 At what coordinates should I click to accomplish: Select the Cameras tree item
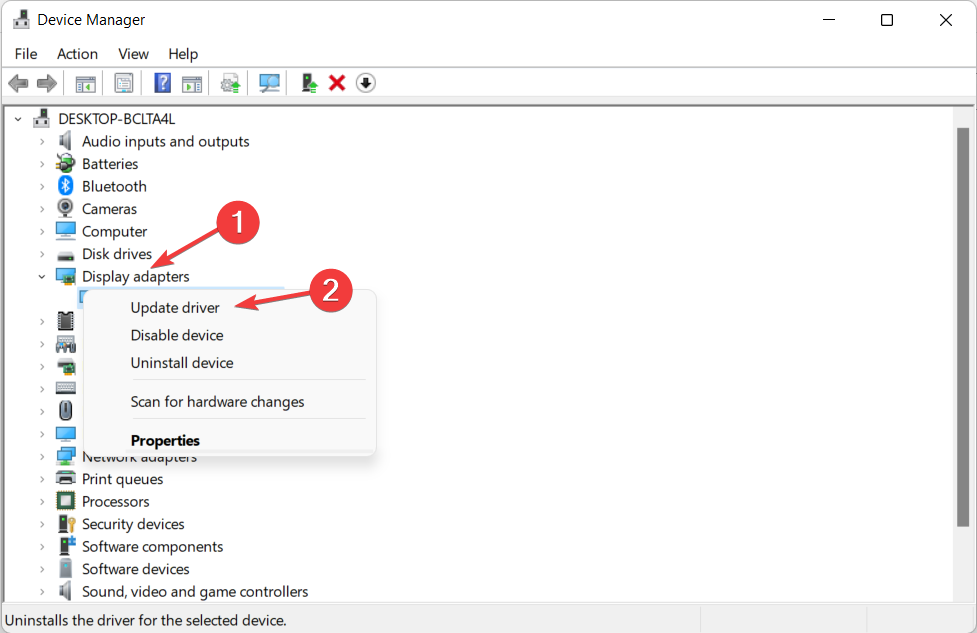point(109,209)
